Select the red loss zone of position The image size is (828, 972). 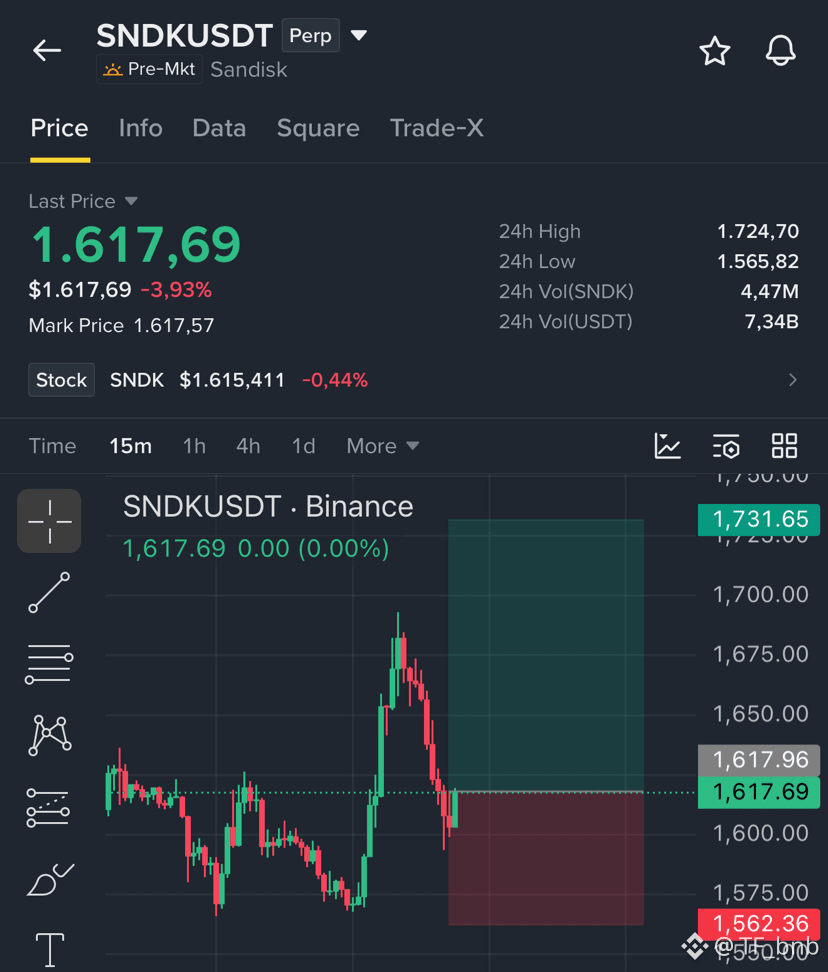(546, 859)
